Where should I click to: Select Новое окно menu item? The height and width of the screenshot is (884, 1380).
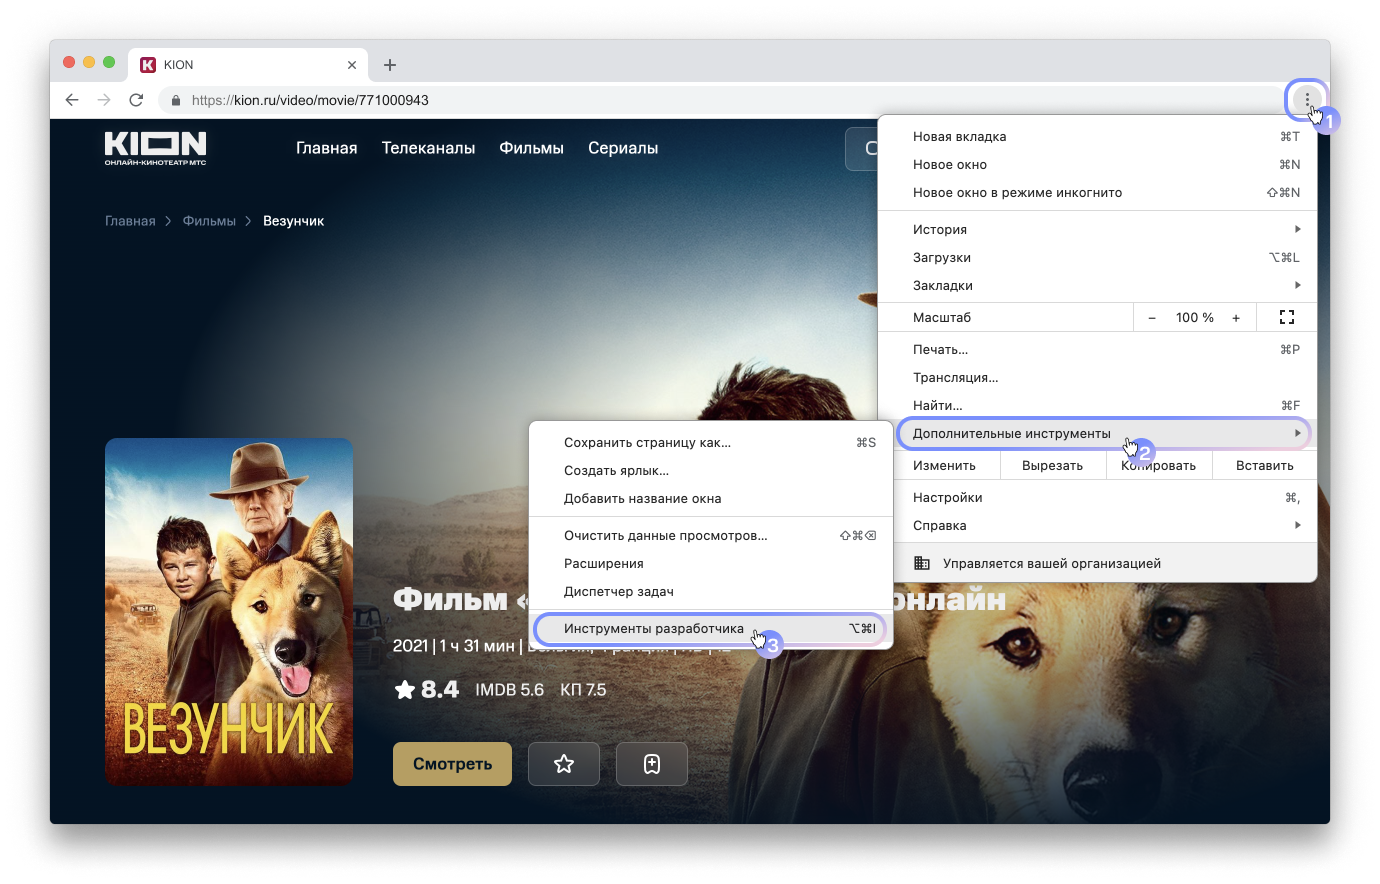1097,164
